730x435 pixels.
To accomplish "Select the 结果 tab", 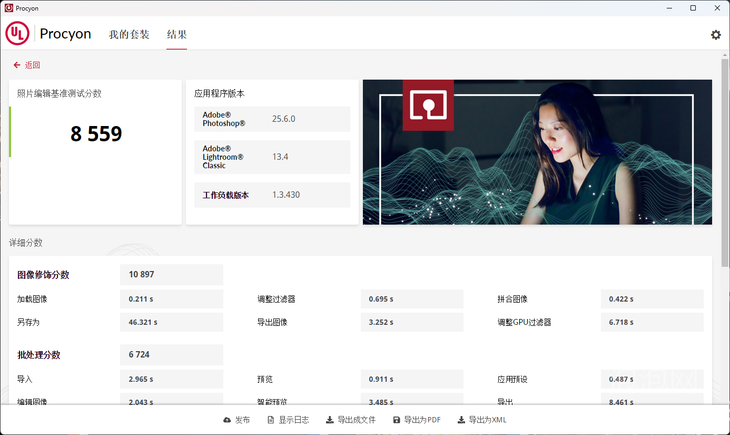I will coord(176,34).
